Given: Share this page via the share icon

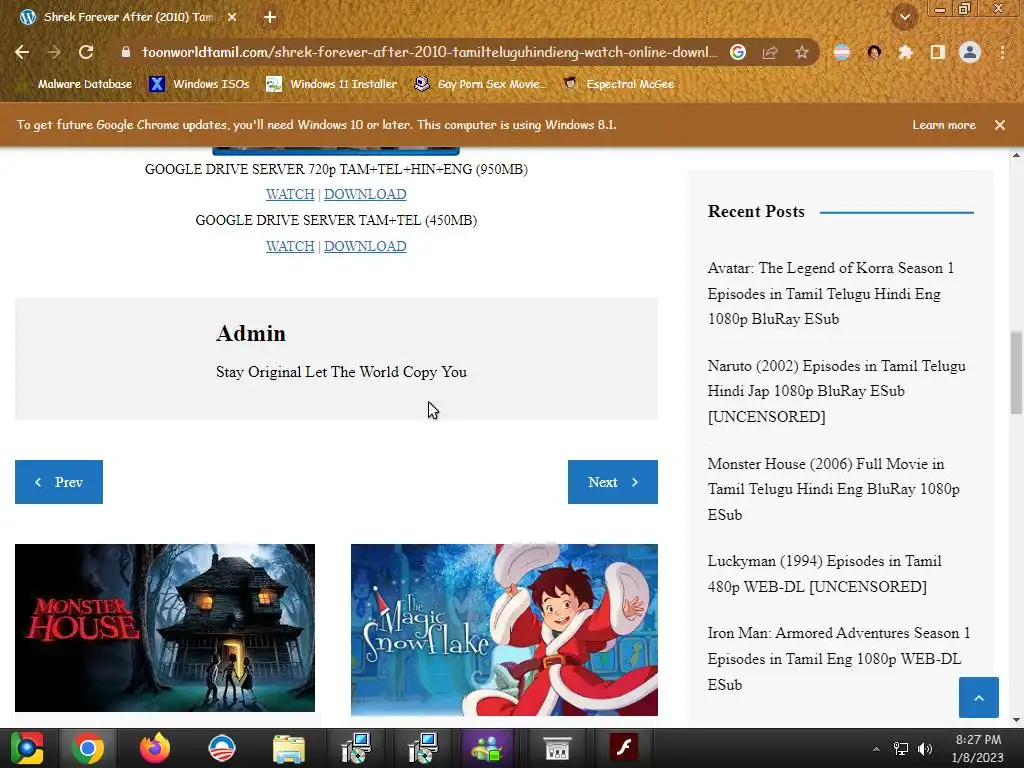Looking at the screenshot, I should point(770,52).
